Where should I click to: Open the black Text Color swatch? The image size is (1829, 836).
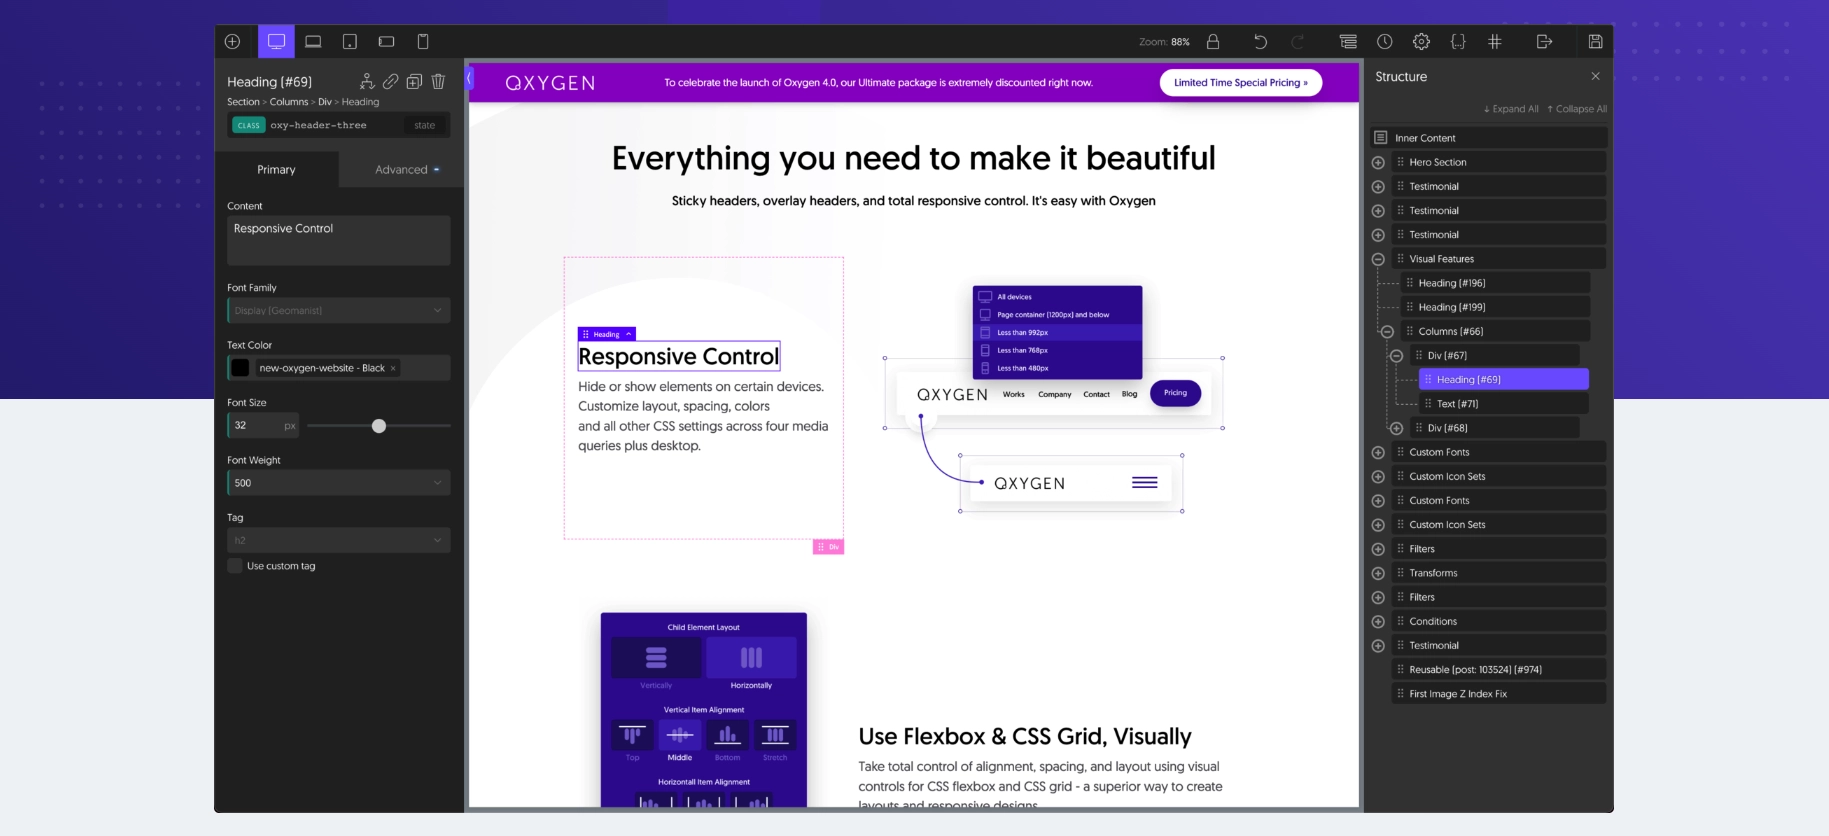tap(240, 368)
